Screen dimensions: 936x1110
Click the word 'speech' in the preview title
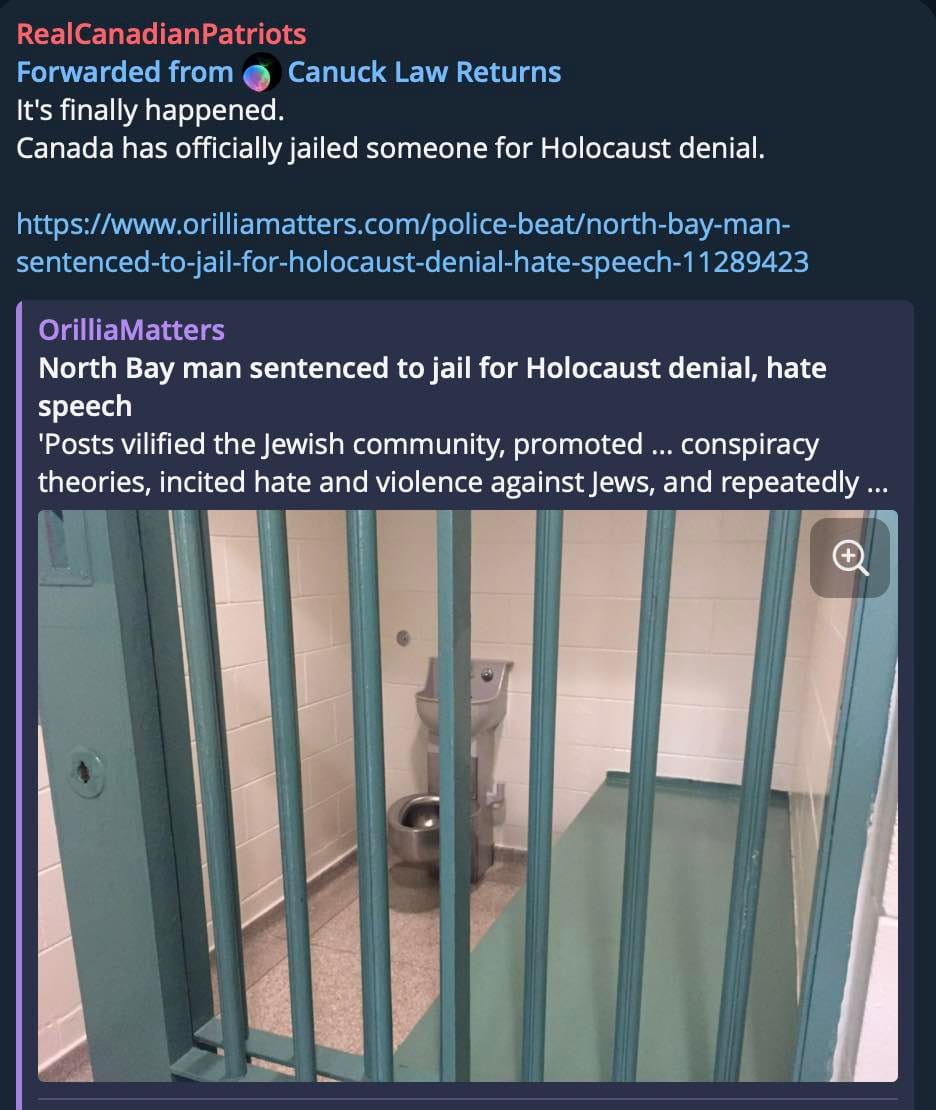coord(85,406)
